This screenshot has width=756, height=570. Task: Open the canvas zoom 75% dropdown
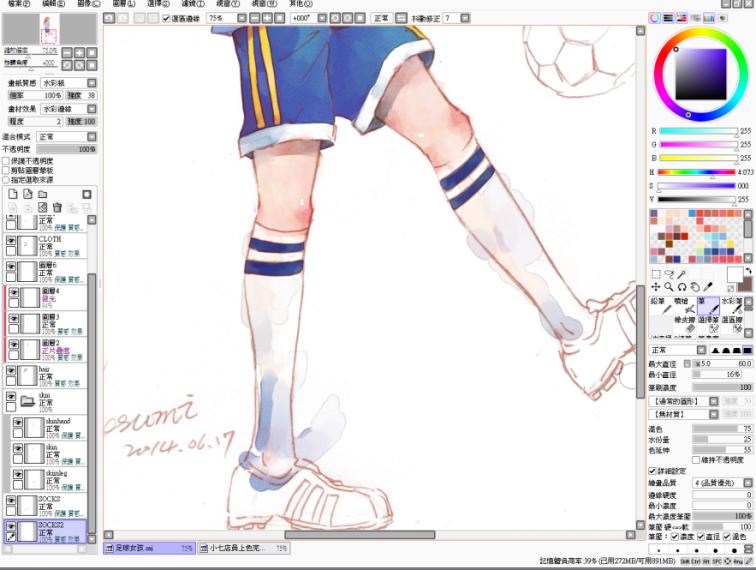coord(242,18)
